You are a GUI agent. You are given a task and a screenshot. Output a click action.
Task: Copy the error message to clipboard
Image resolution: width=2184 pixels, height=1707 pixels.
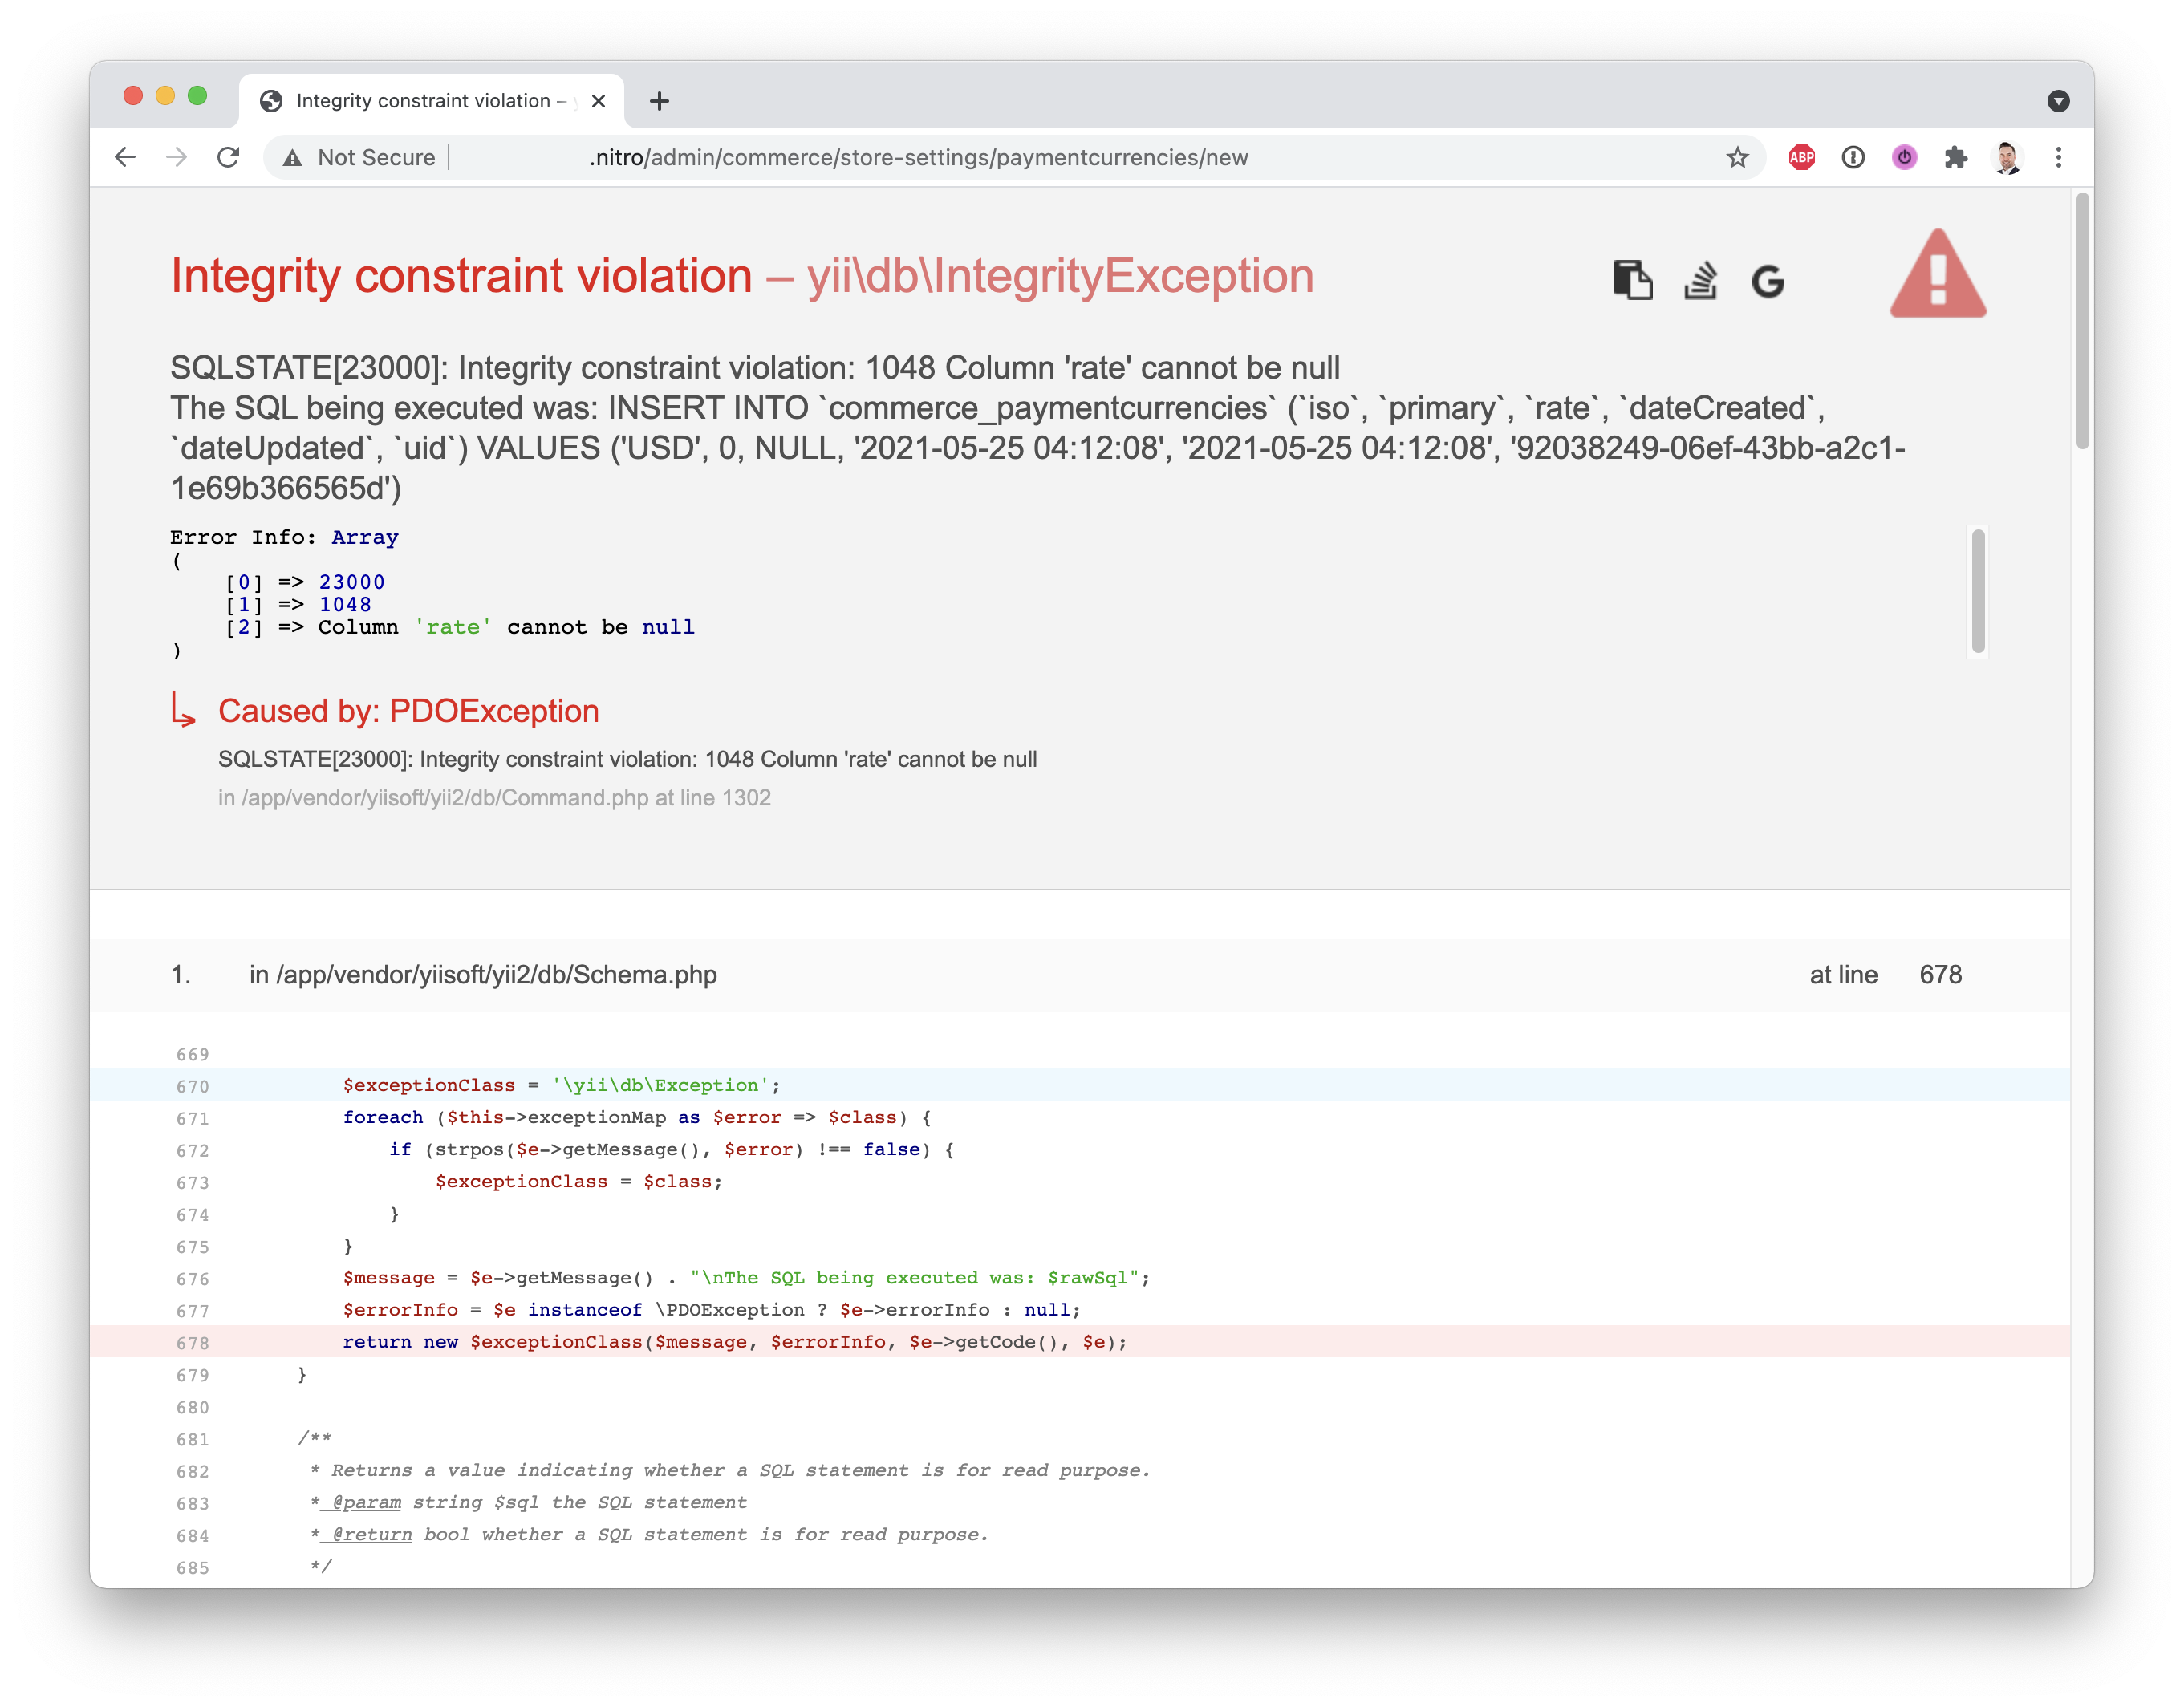click(1633, 281)
